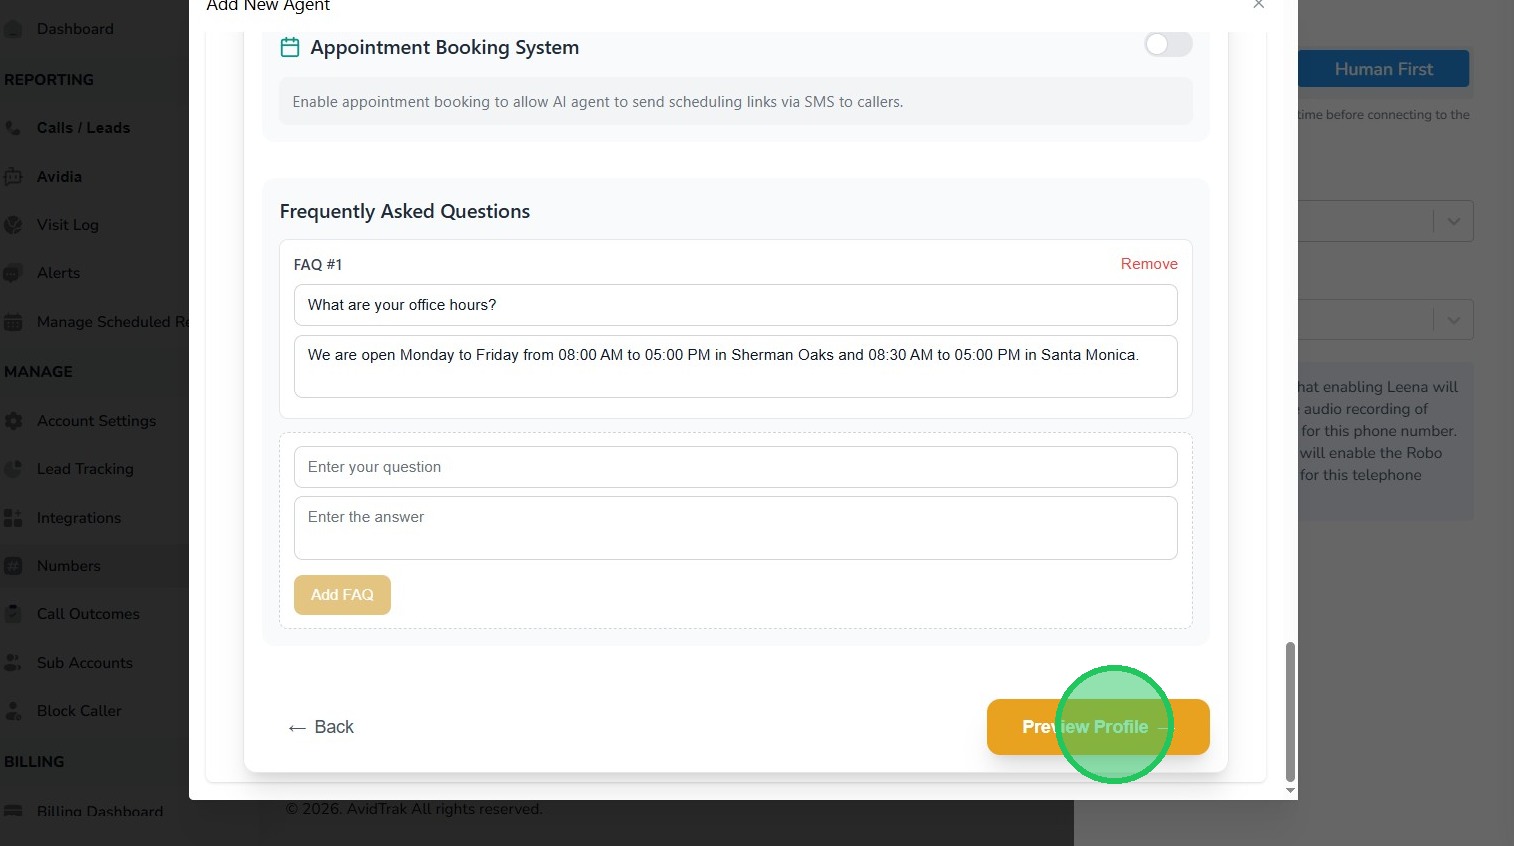Click the Visit Log sidebar icon

tap(13, 225)
